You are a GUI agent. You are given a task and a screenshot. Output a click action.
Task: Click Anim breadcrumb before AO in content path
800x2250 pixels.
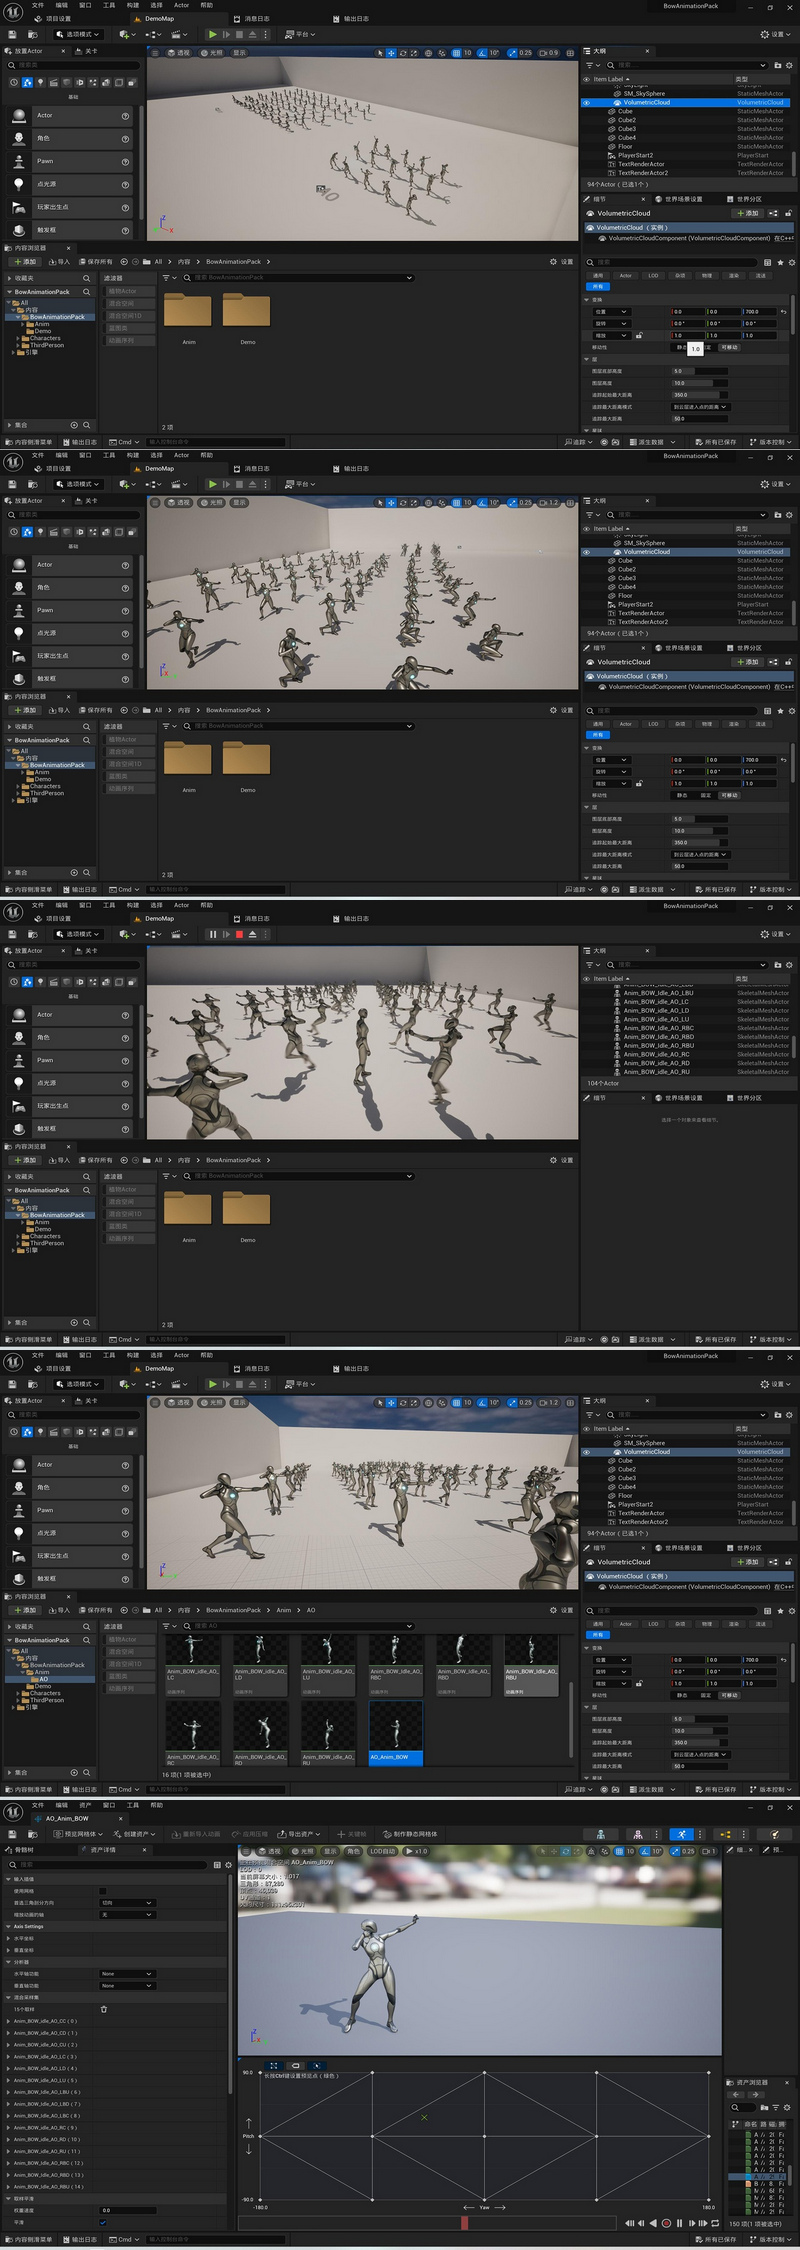284,1610
